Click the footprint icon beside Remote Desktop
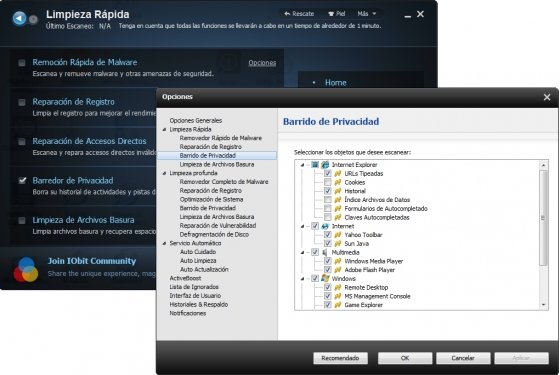 click(338, 288)
